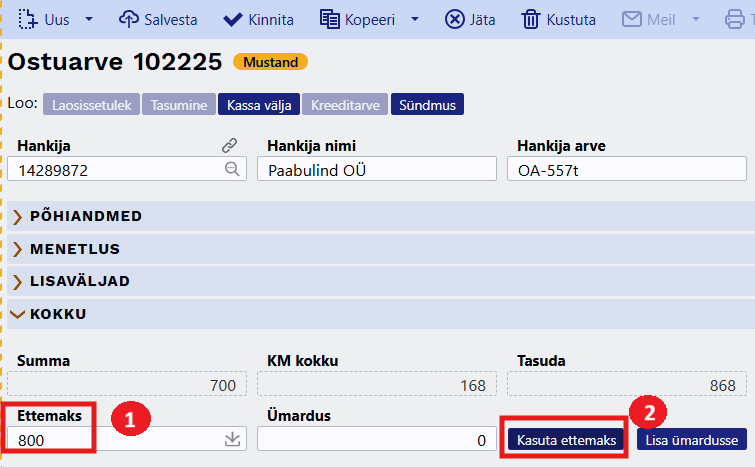Expand the MENETLUS section
This screenshot has height=467, width=755.
click(x=381, y=249)
